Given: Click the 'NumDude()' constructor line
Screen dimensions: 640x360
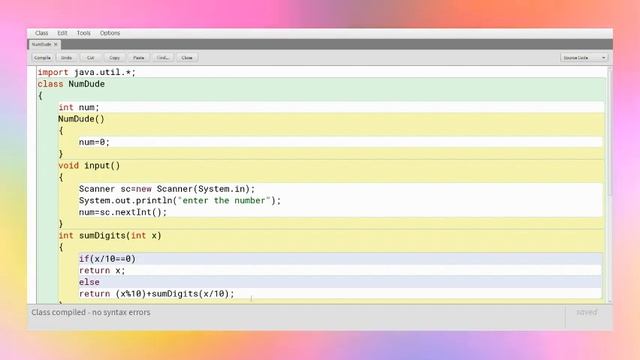Looking at the screenshot, I should pos(81,119).
